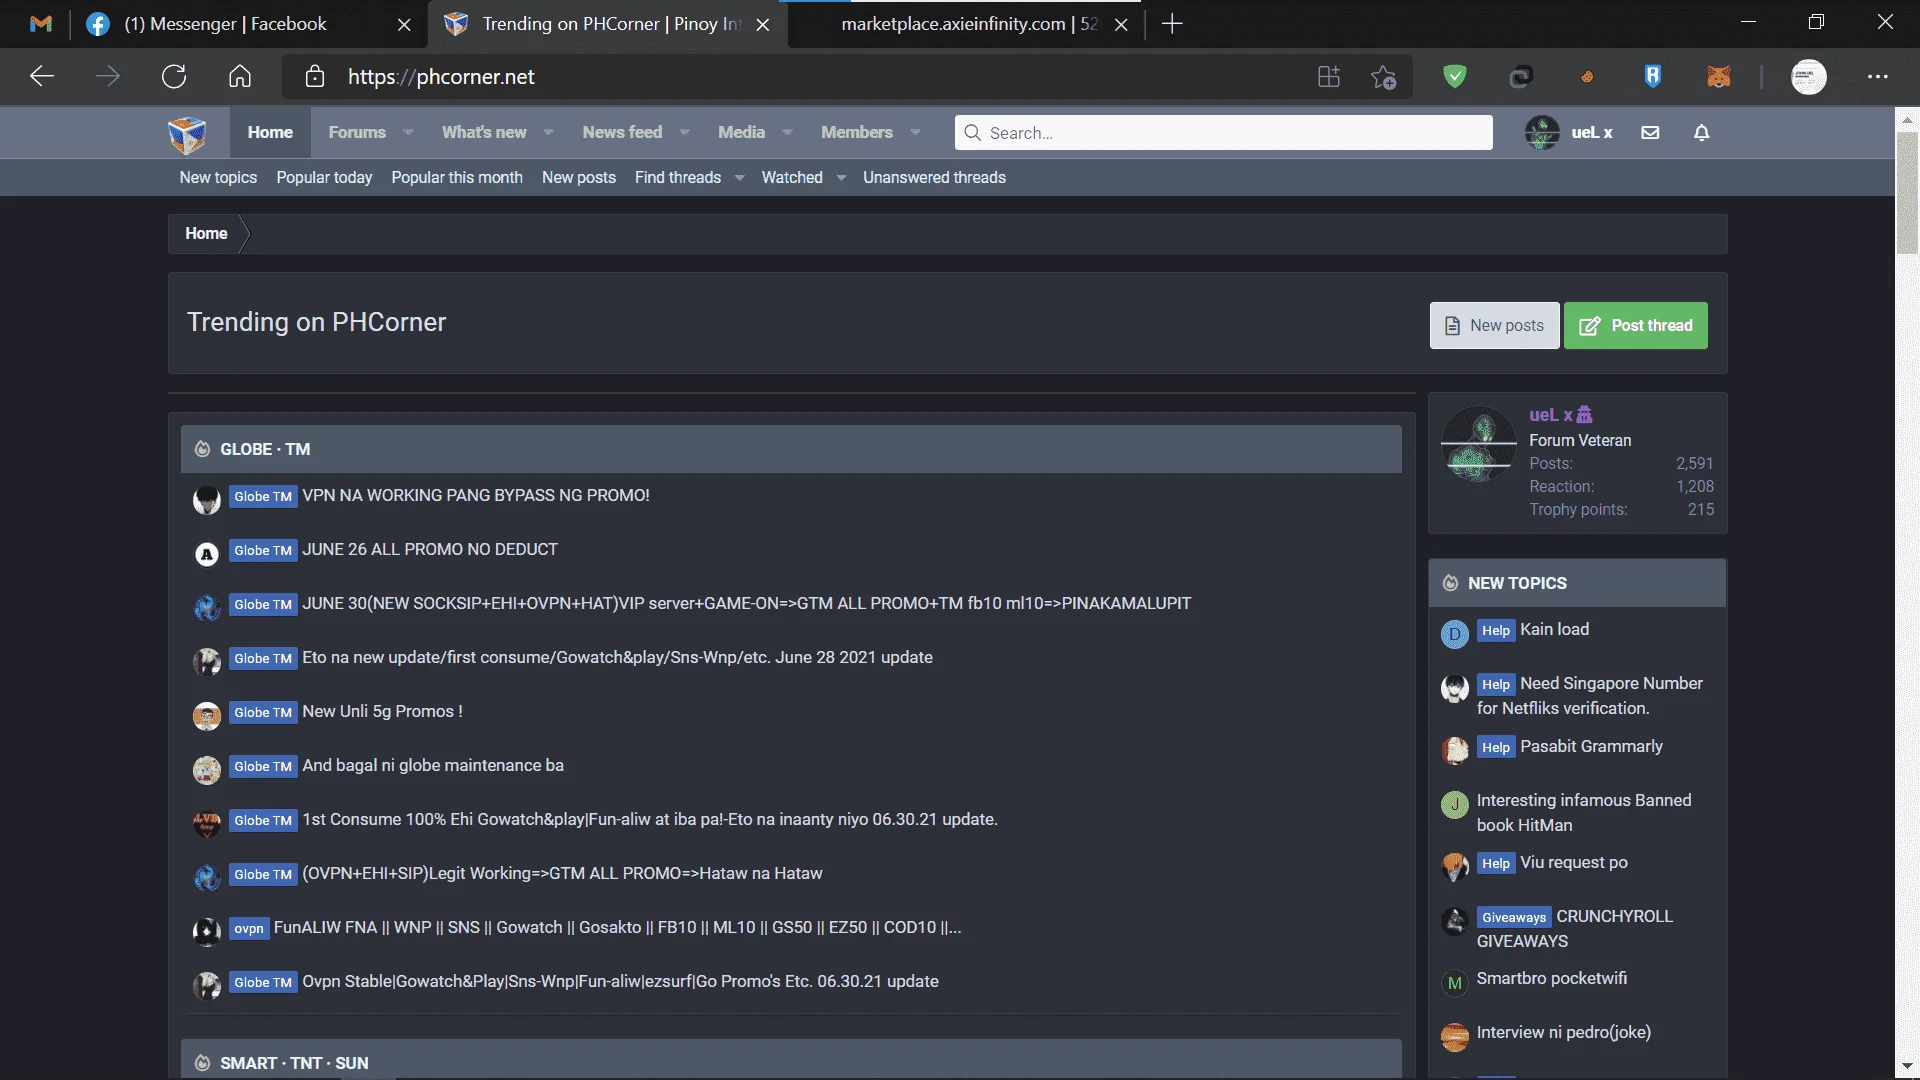Open the Bitwarden shield extension icon
Viewport: 1920px width, 1080px height.
1653,76
